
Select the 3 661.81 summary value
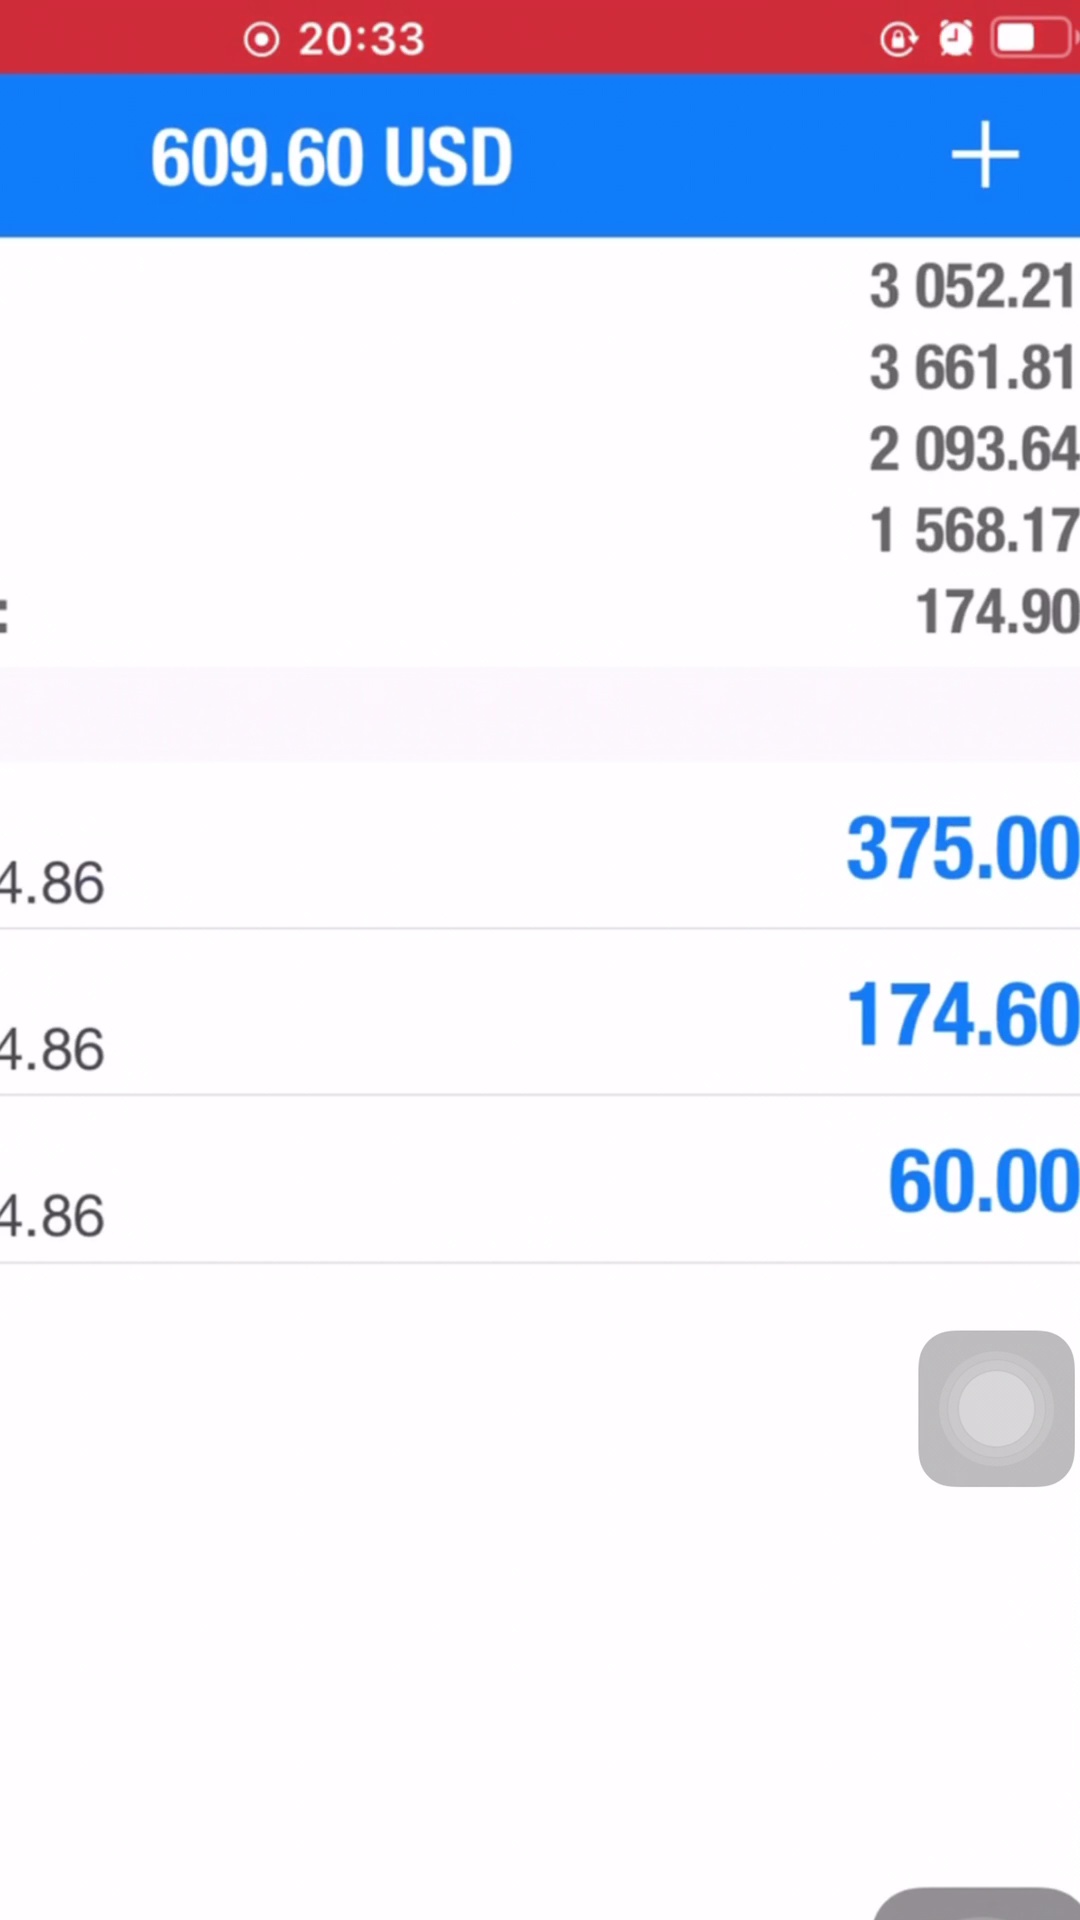(971, 368)
